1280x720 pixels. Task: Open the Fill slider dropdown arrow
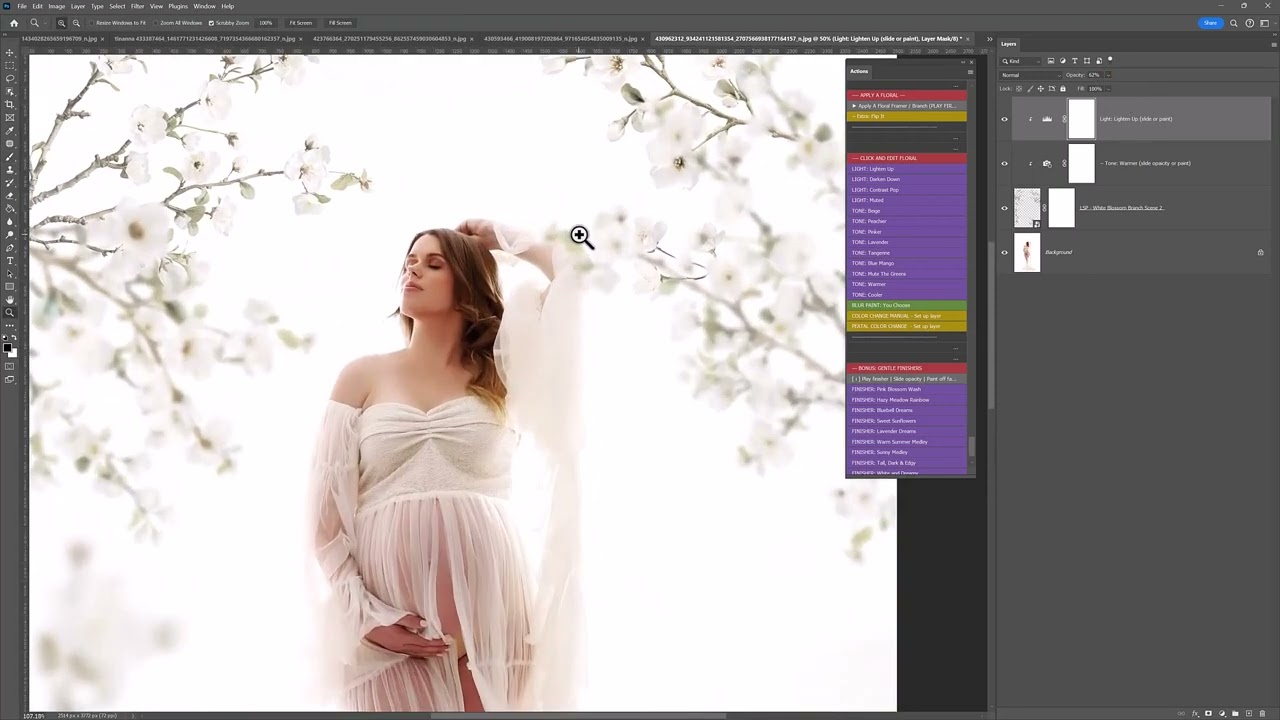[x=1108, y=88]
